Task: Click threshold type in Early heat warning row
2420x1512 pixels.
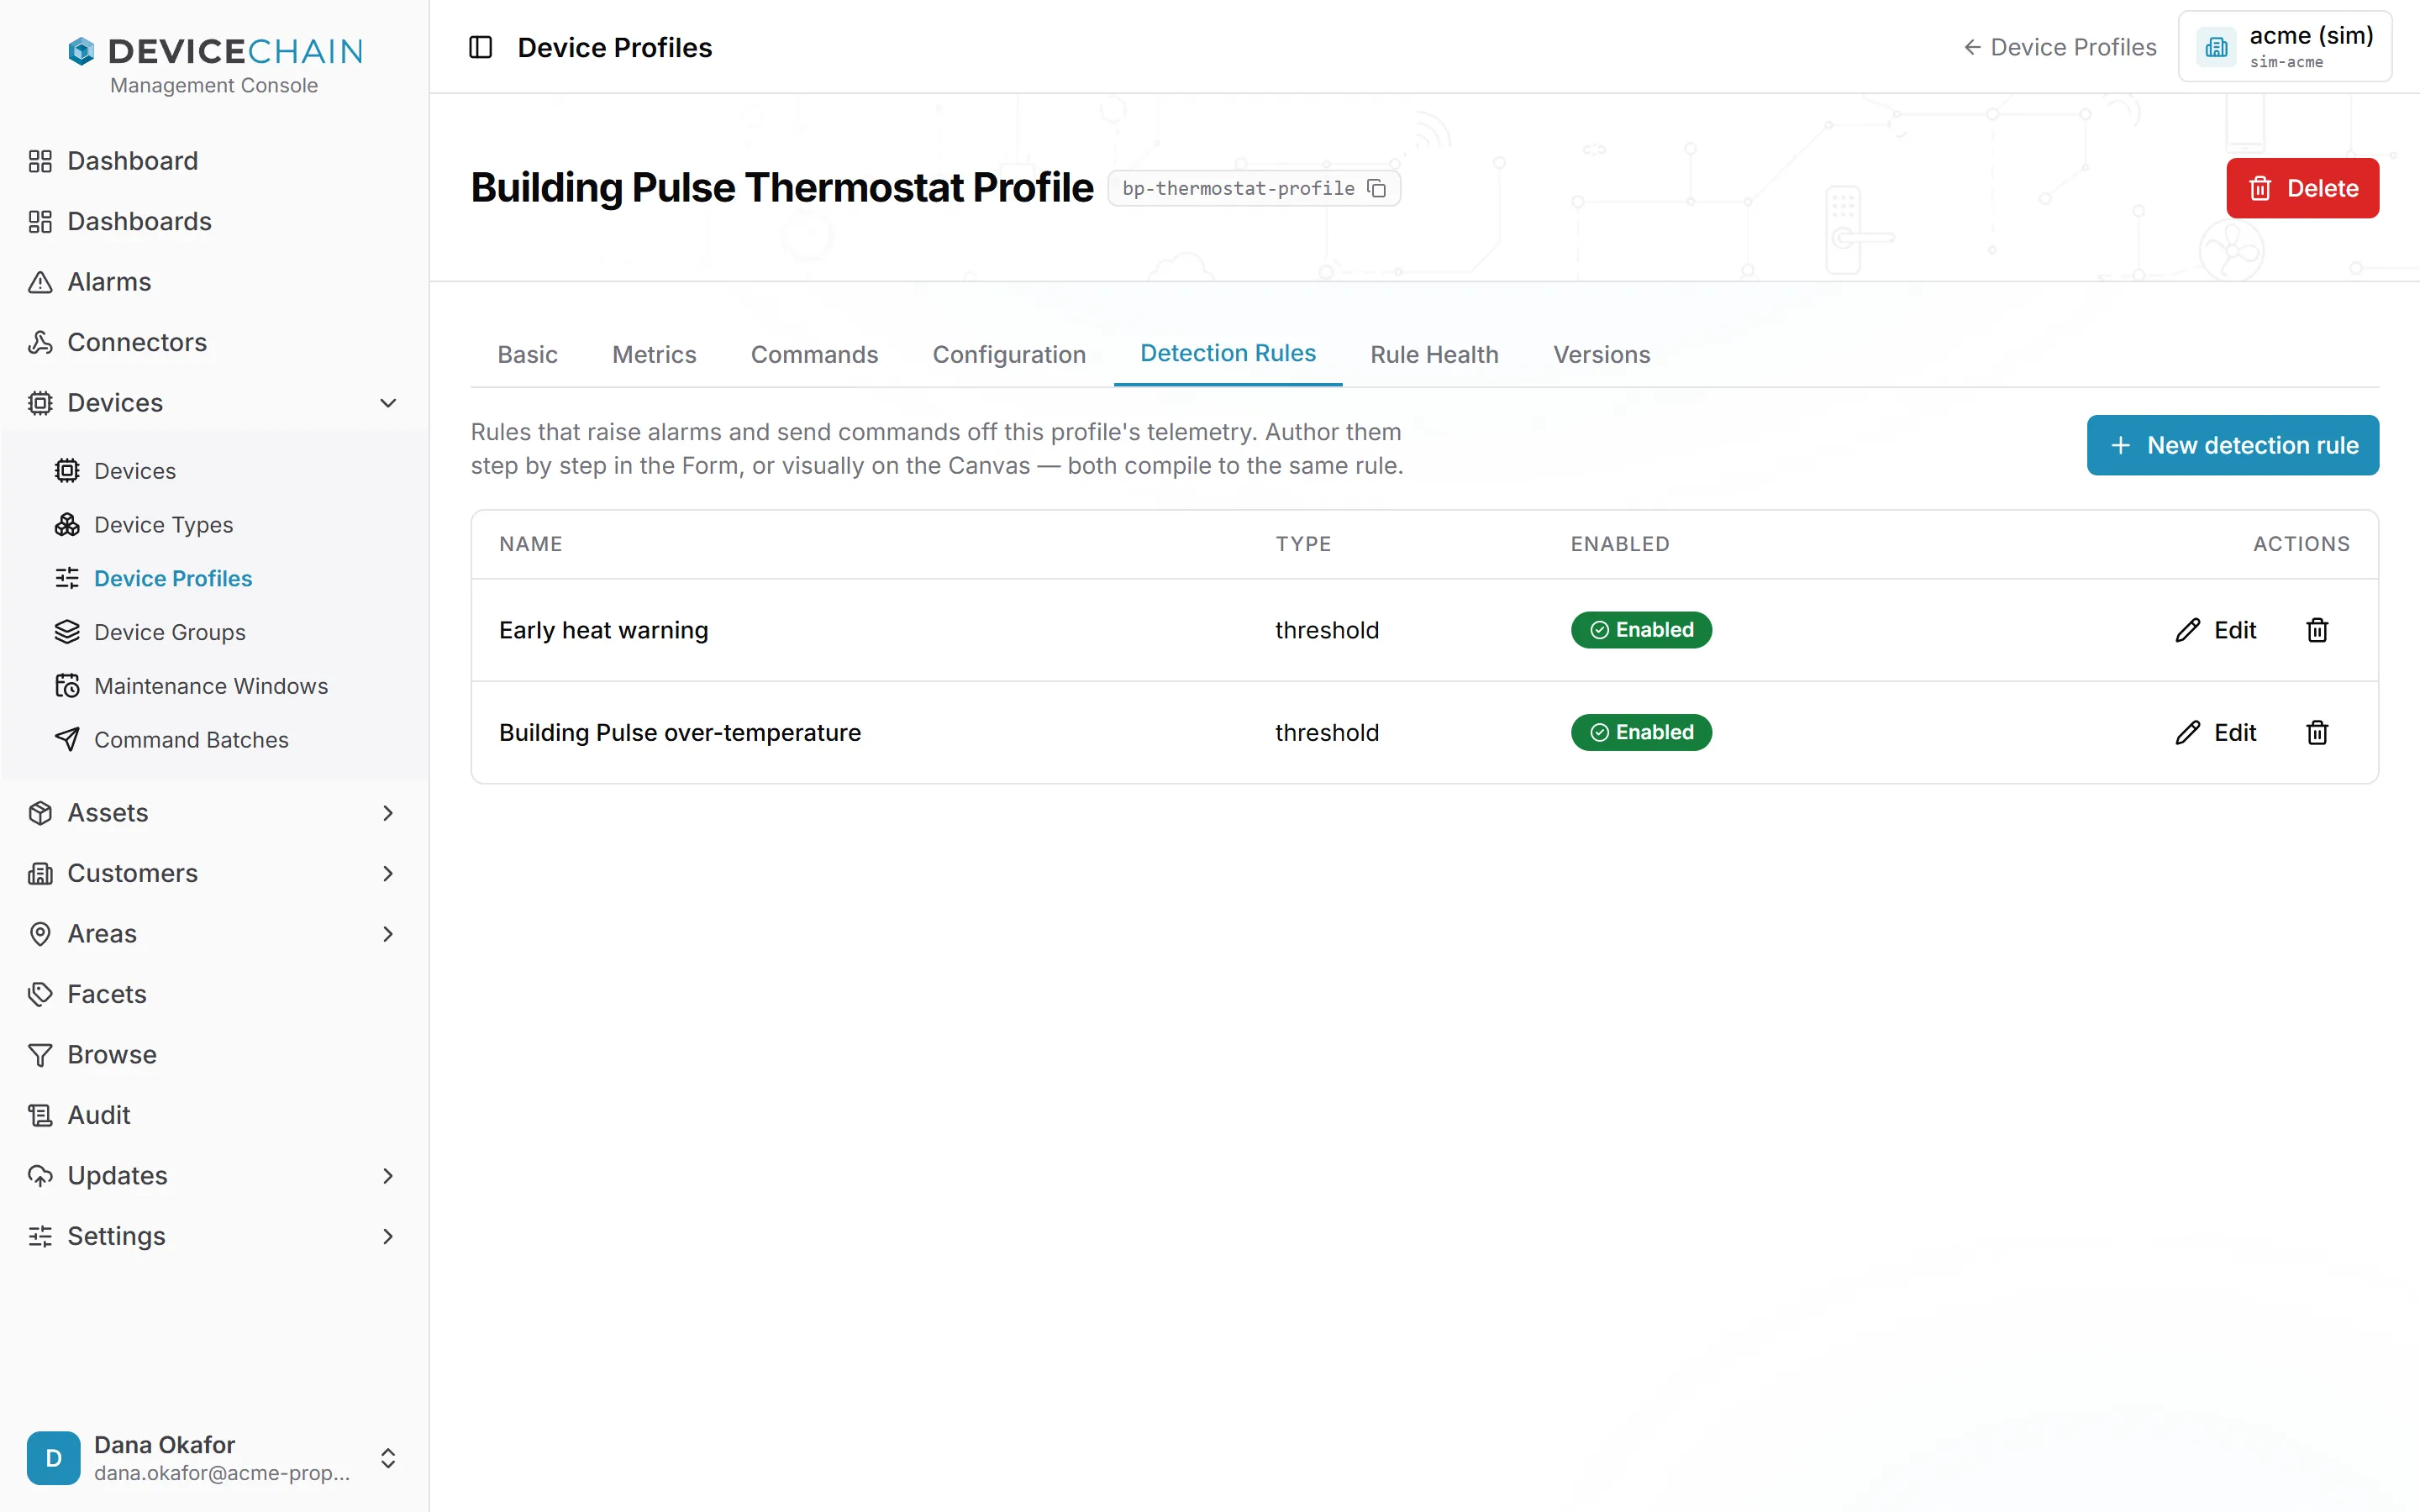Action: coord(1326,630)
